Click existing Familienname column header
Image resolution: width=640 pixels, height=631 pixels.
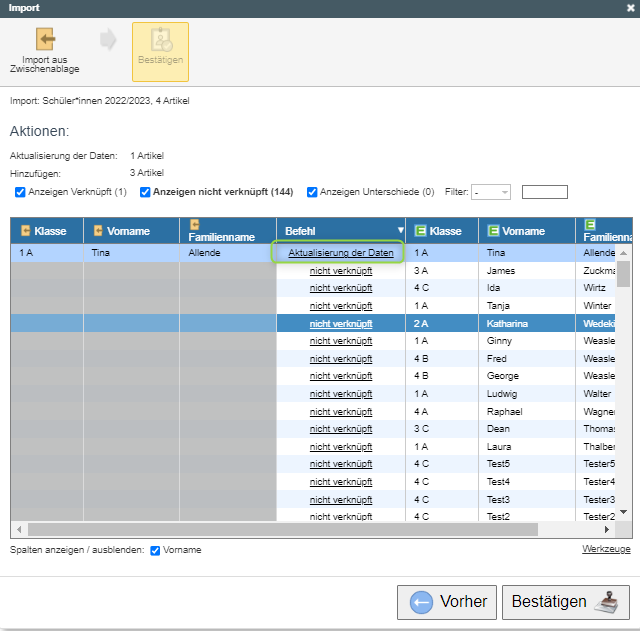(x=604, y=231)
